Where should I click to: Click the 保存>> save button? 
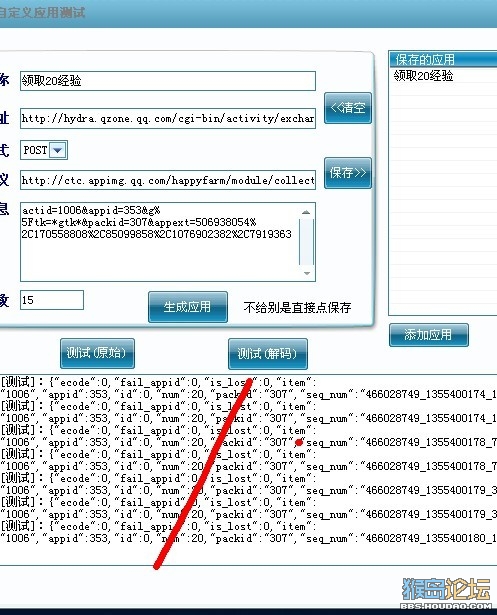(348, 173)
